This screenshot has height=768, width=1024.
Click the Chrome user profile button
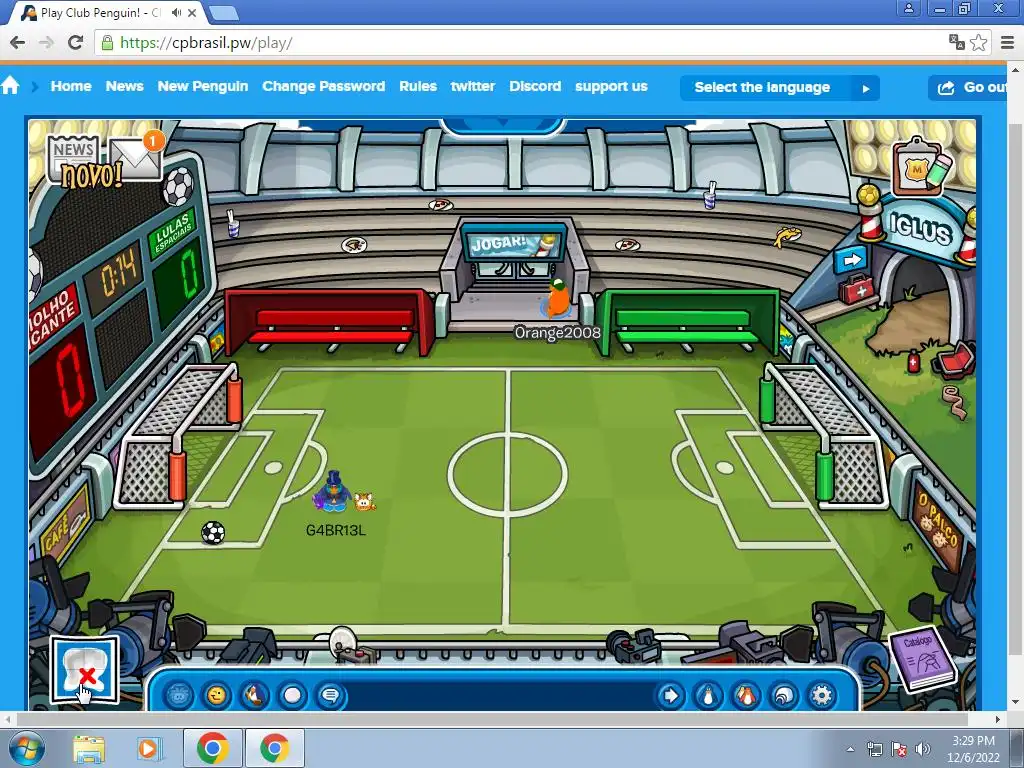[x=908, y=8]
